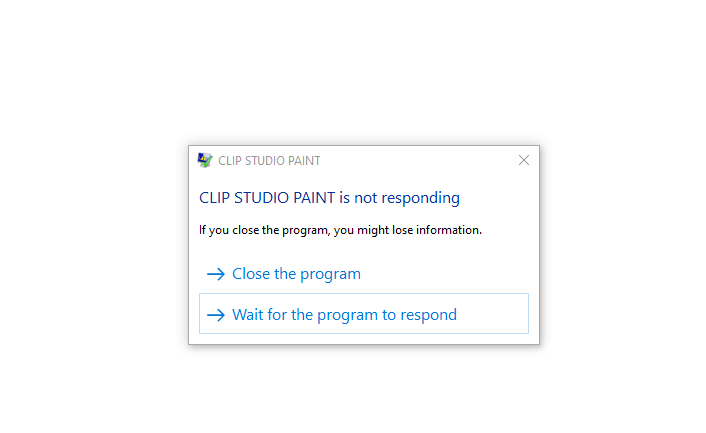Viewport: 706px width, 433px height.
Task: Click the arrow icon beside Wait for the program
Action: [215, 315]
